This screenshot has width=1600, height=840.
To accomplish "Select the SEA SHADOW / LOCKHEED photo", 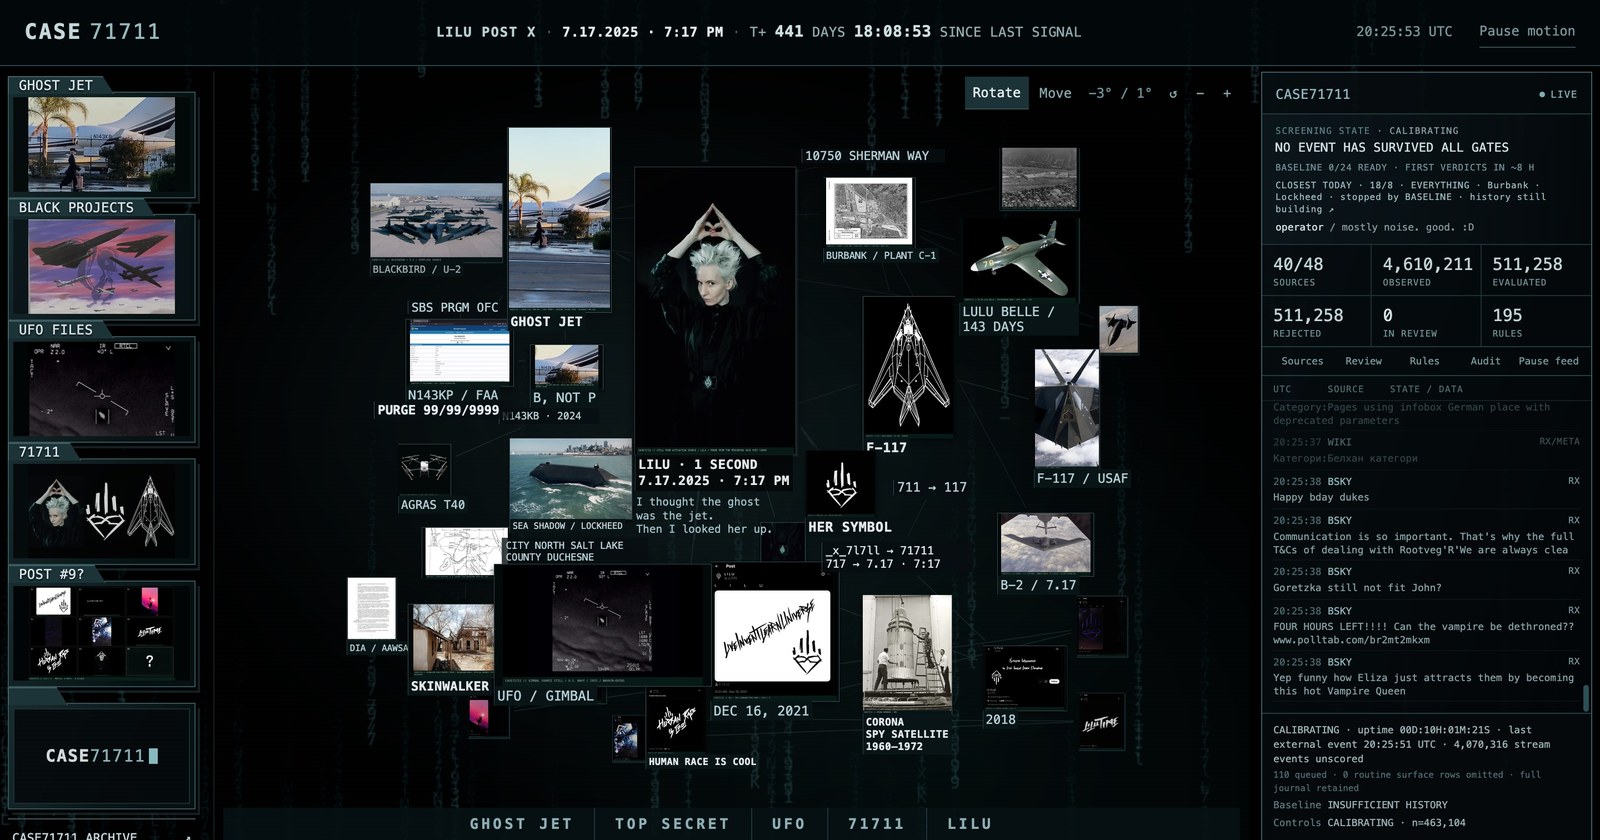I will 570,478.
